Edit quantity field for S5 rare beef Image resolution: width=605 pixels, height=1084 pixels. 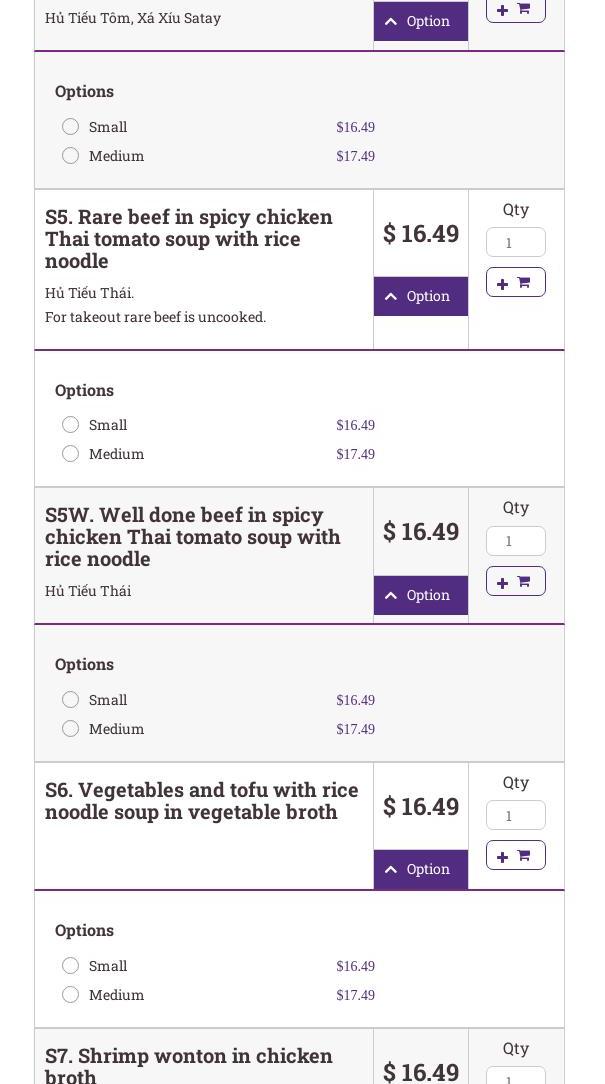click(x=515, y=243)
